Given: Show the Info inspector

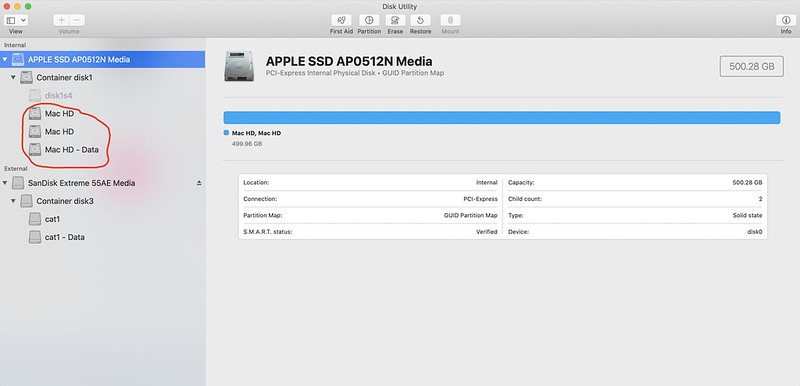Looking at the screenshot, I should [786, 20].
